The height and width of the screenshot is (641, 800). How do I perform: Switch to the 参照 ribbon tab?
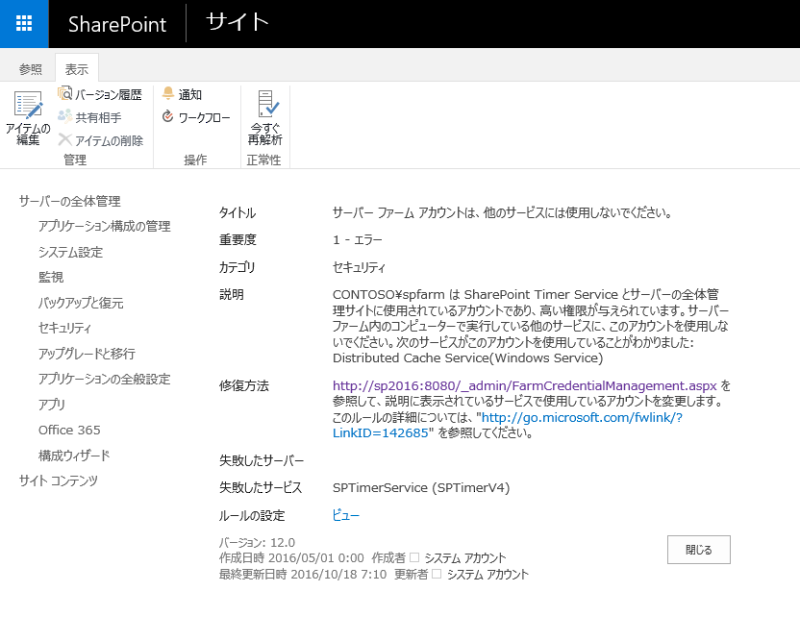tap(31, 69)
